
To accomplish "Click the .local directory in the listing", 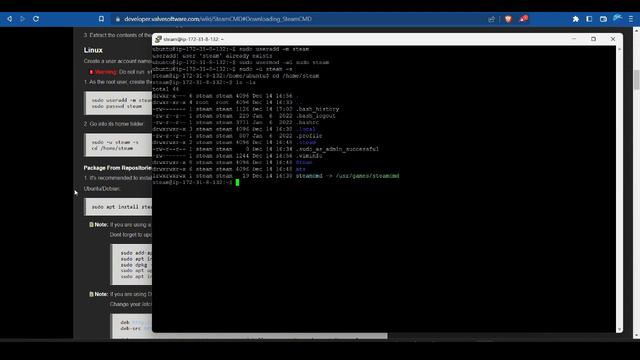I will pos(305,129).
